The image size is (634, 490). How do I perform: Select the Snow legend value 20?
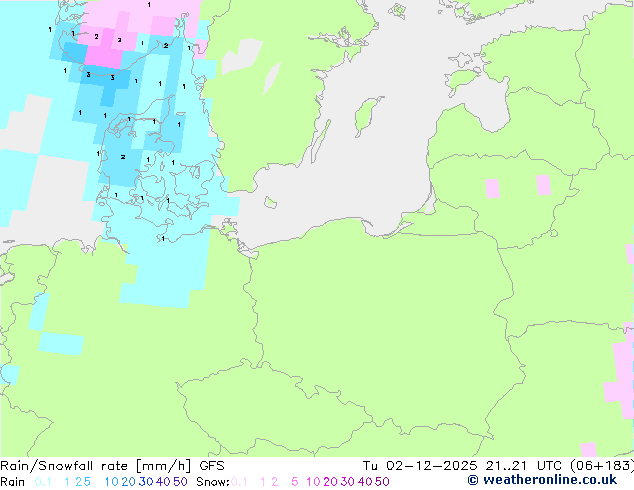(x=330, y=482)
